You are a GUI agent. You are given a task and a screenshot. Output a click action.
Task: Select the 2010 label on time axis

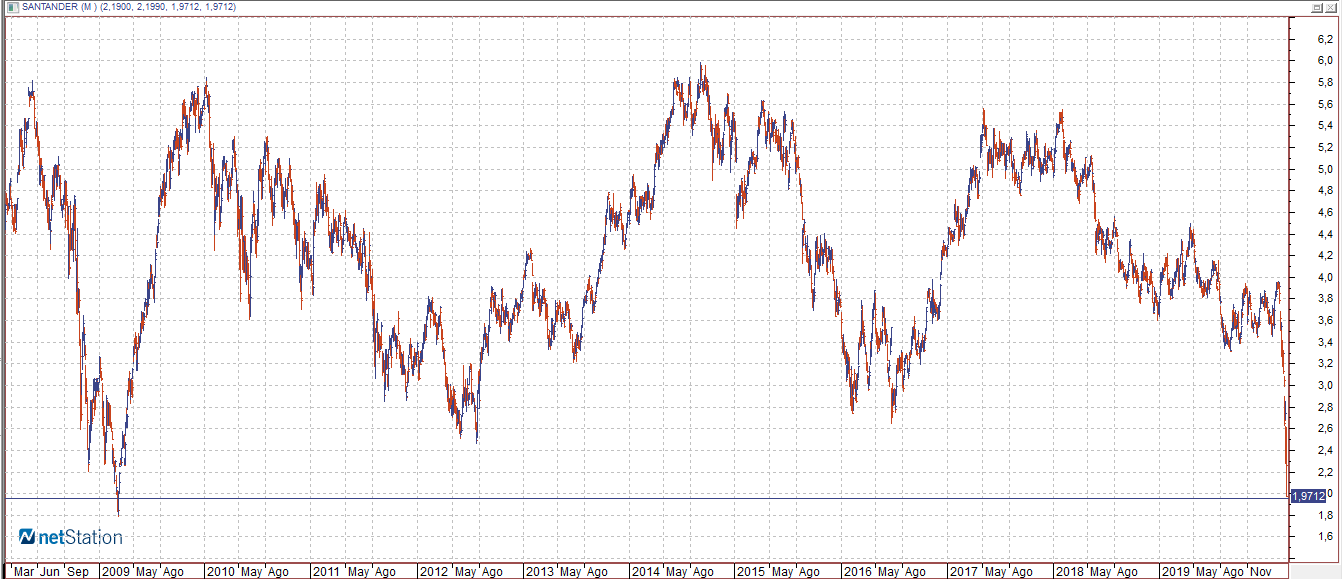pyautogui.click(x=220, y=572)
